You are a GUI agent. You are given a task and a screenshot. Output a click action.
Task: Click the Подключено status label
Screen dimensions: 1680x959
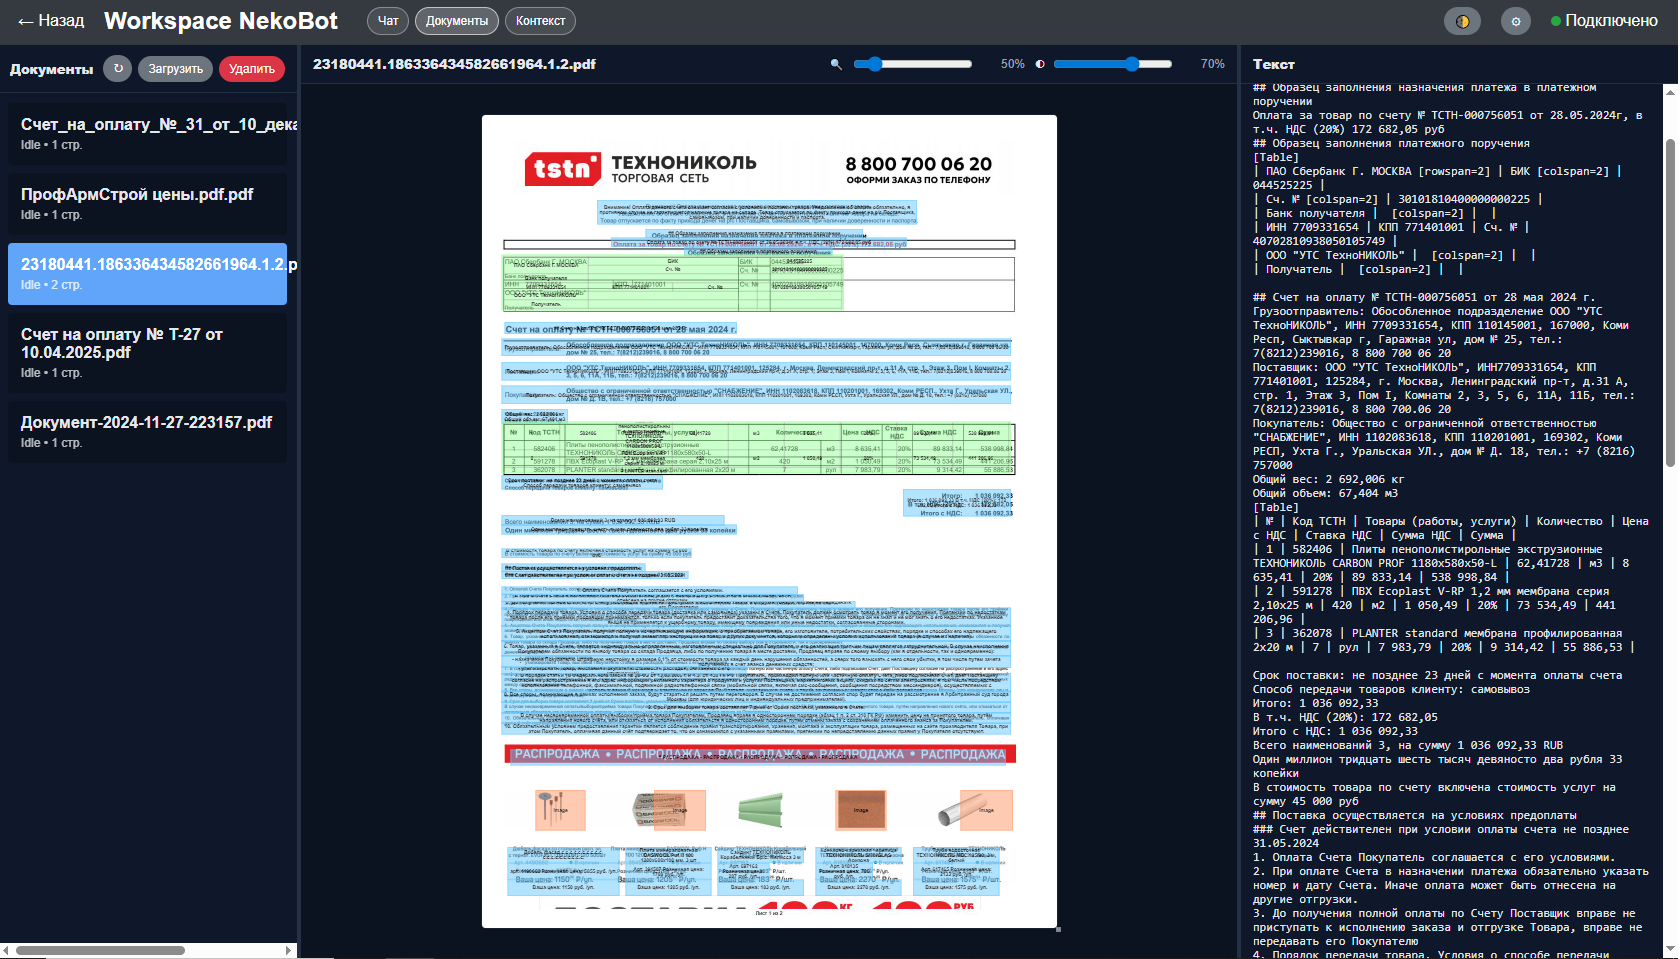coord(1611,21)
